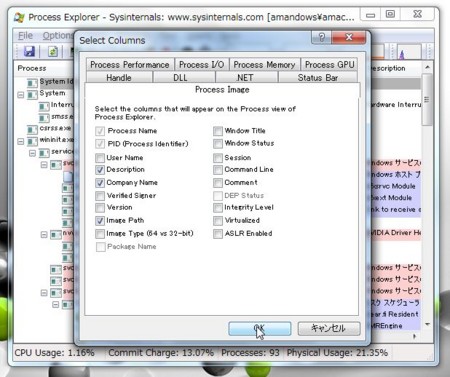The width and height of the screenshot is (450, 377).
Task: Click the Refresh toolbar icon
Action: click(53, 51)
